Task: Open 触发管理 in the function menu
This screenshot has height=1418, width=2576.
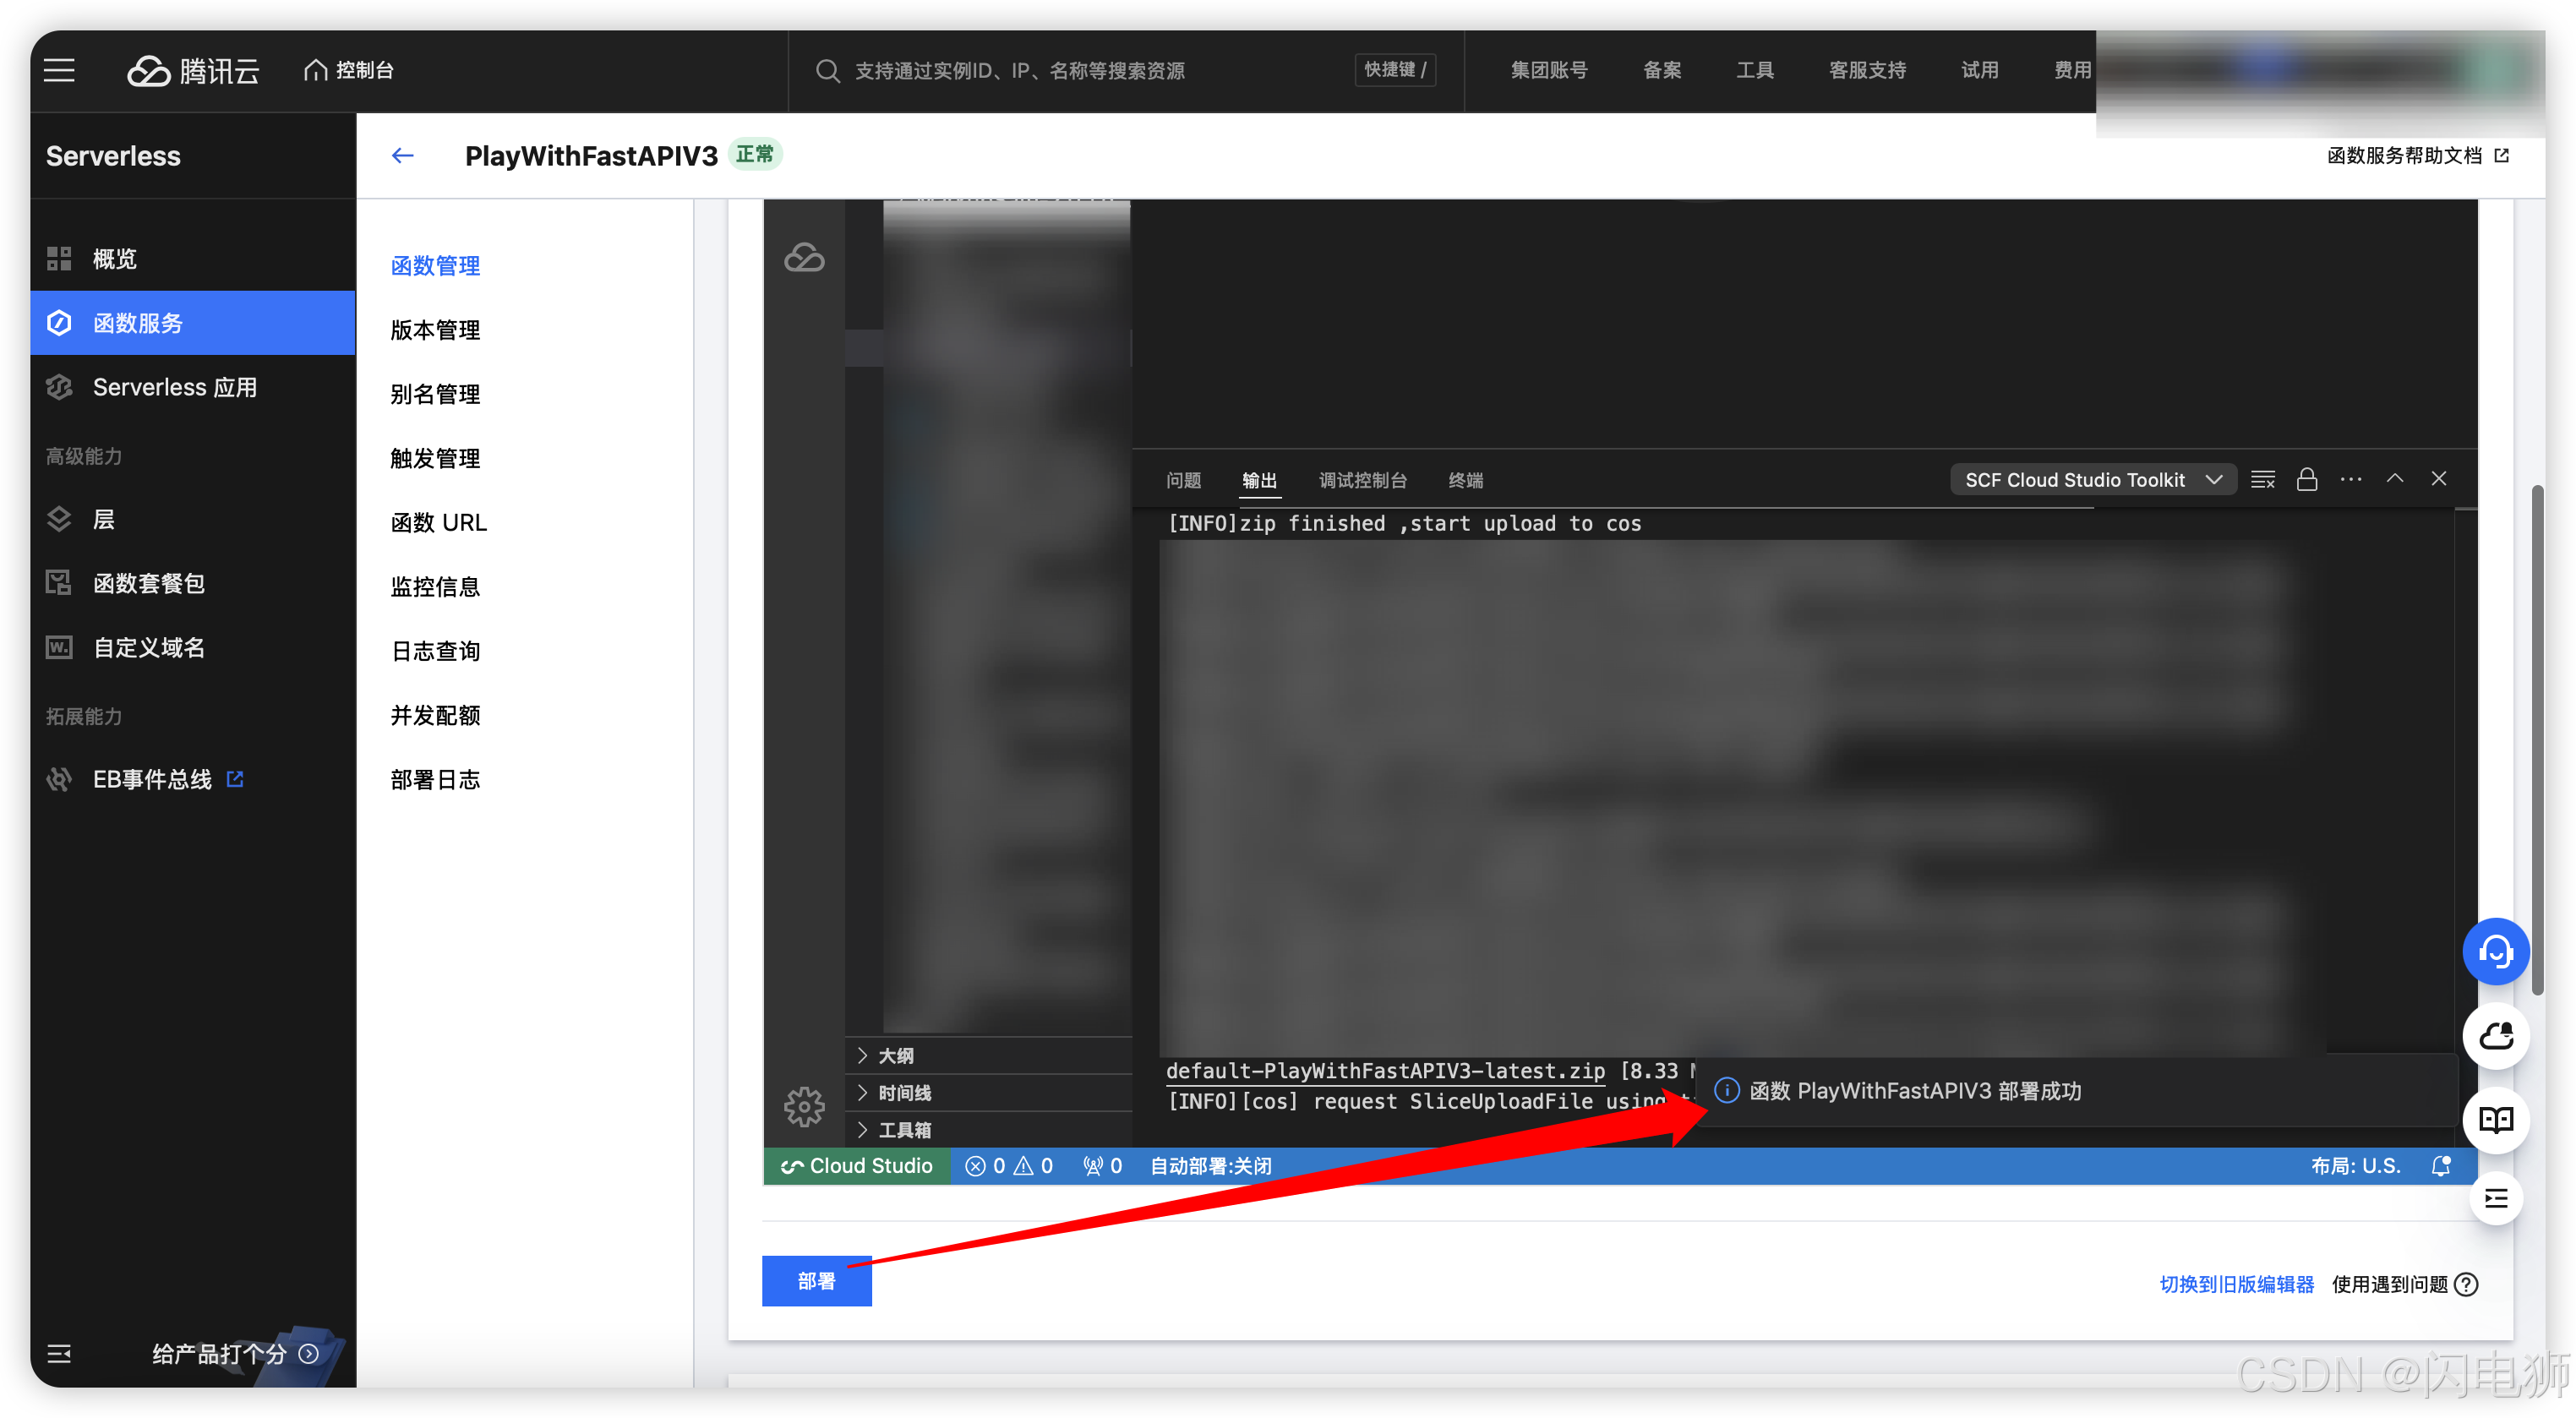Action: pyautogui.click(x=435, y=458)
